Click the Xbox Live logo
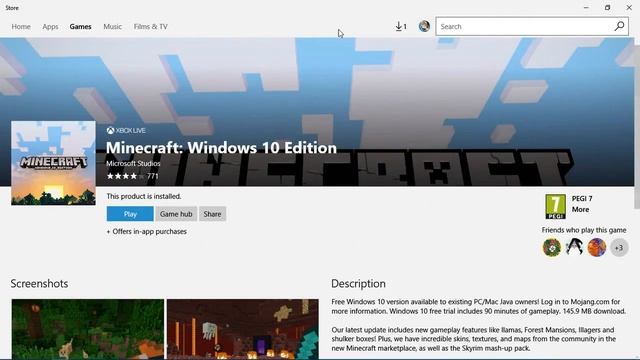The image size is (640, 360). [x=126, y=131]
